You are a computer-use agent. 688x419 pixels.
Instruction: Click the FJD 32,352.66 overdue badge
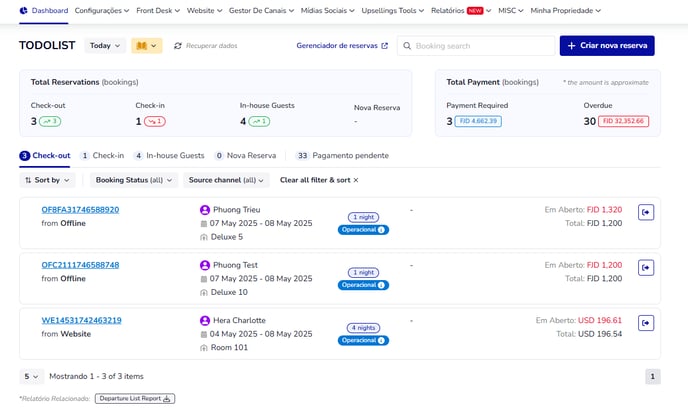[x=624, y=122]
